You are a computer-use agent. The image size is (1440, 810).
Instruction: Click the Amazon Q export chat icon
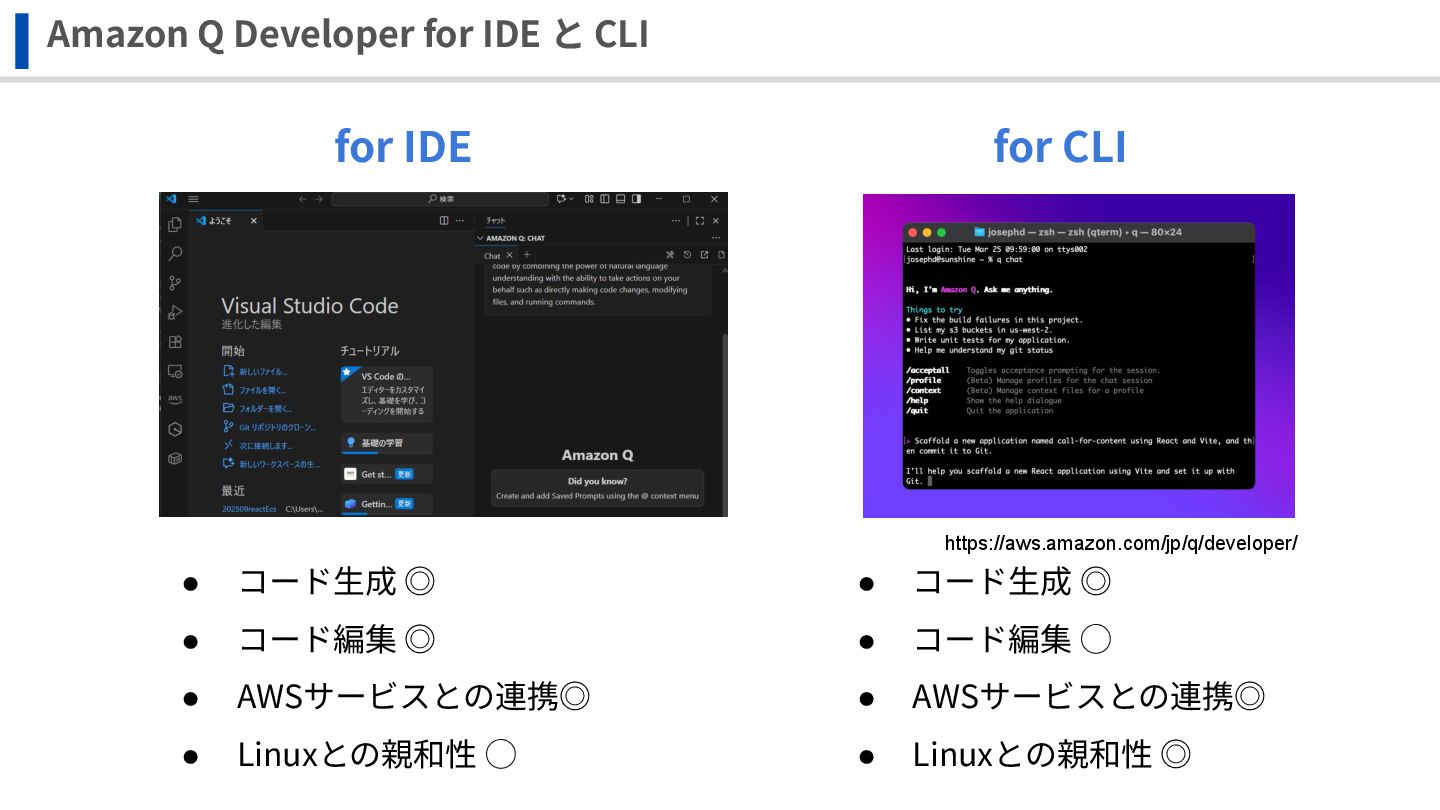(704, 255)
